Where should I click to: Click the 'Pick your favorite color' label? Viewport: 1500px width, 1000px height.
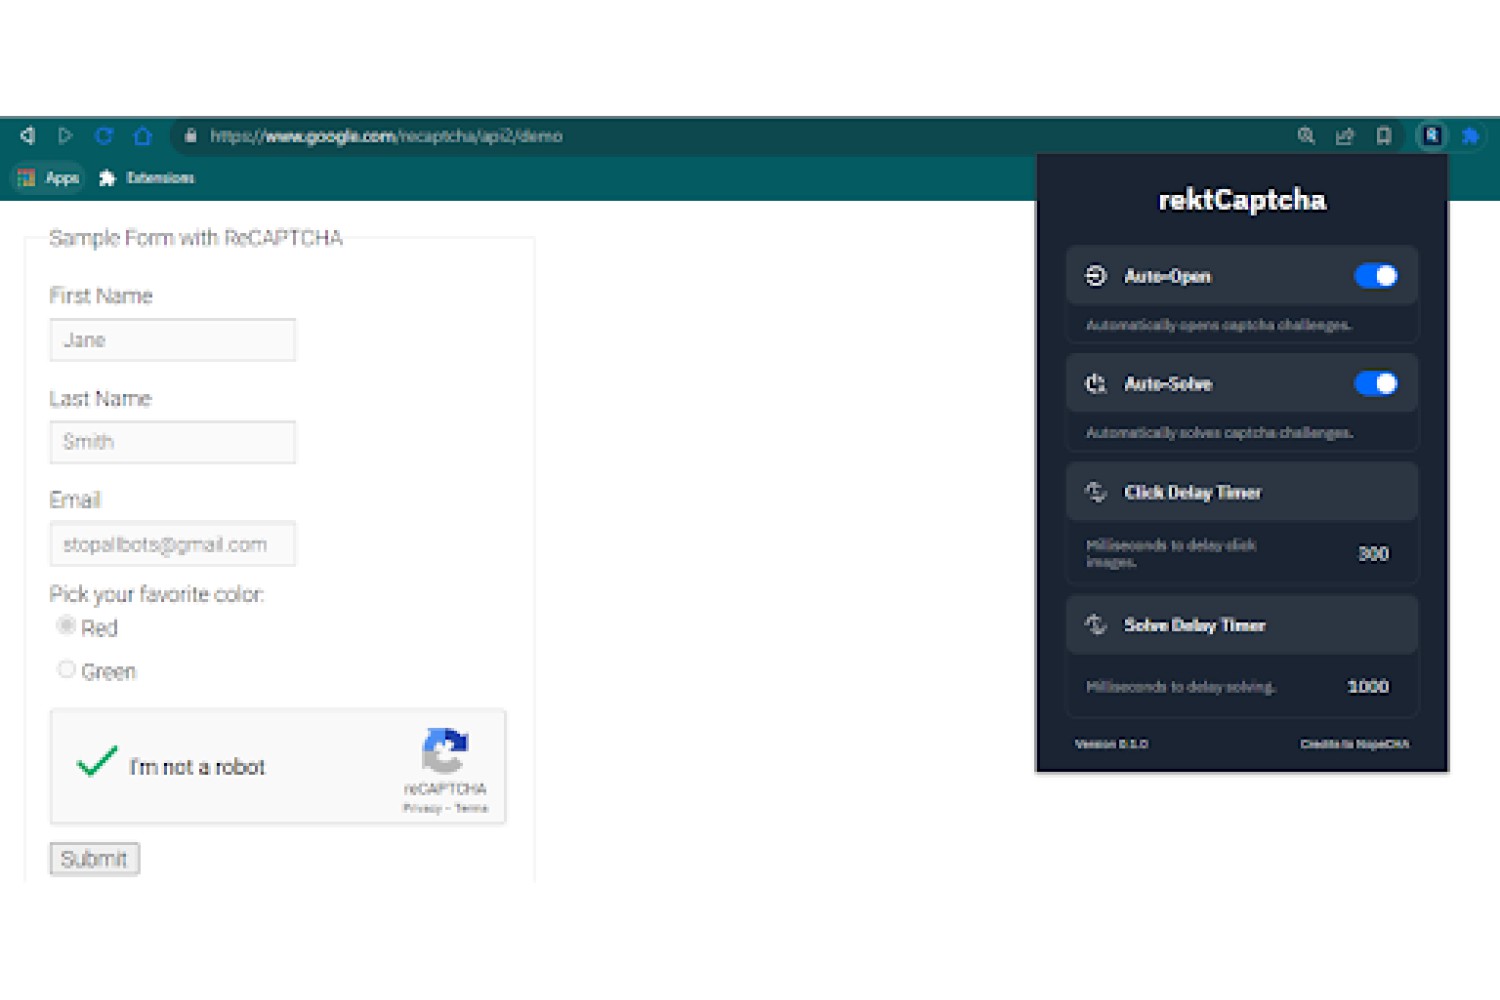tap(157, 594)
